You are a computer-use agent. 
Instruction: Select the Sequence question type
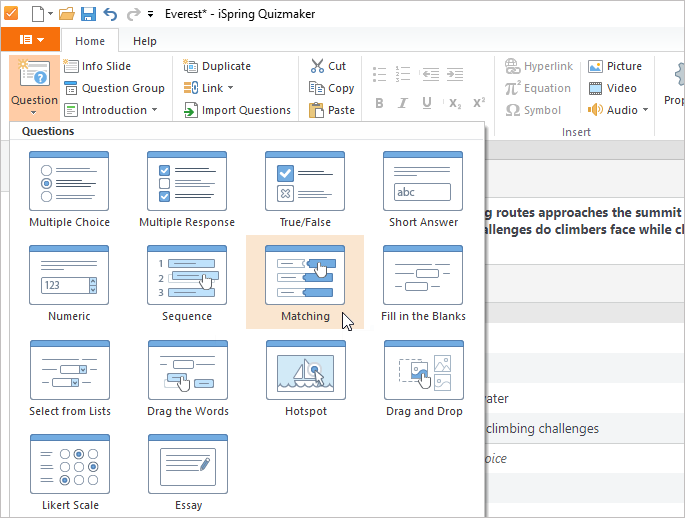[x=187, y=283]
